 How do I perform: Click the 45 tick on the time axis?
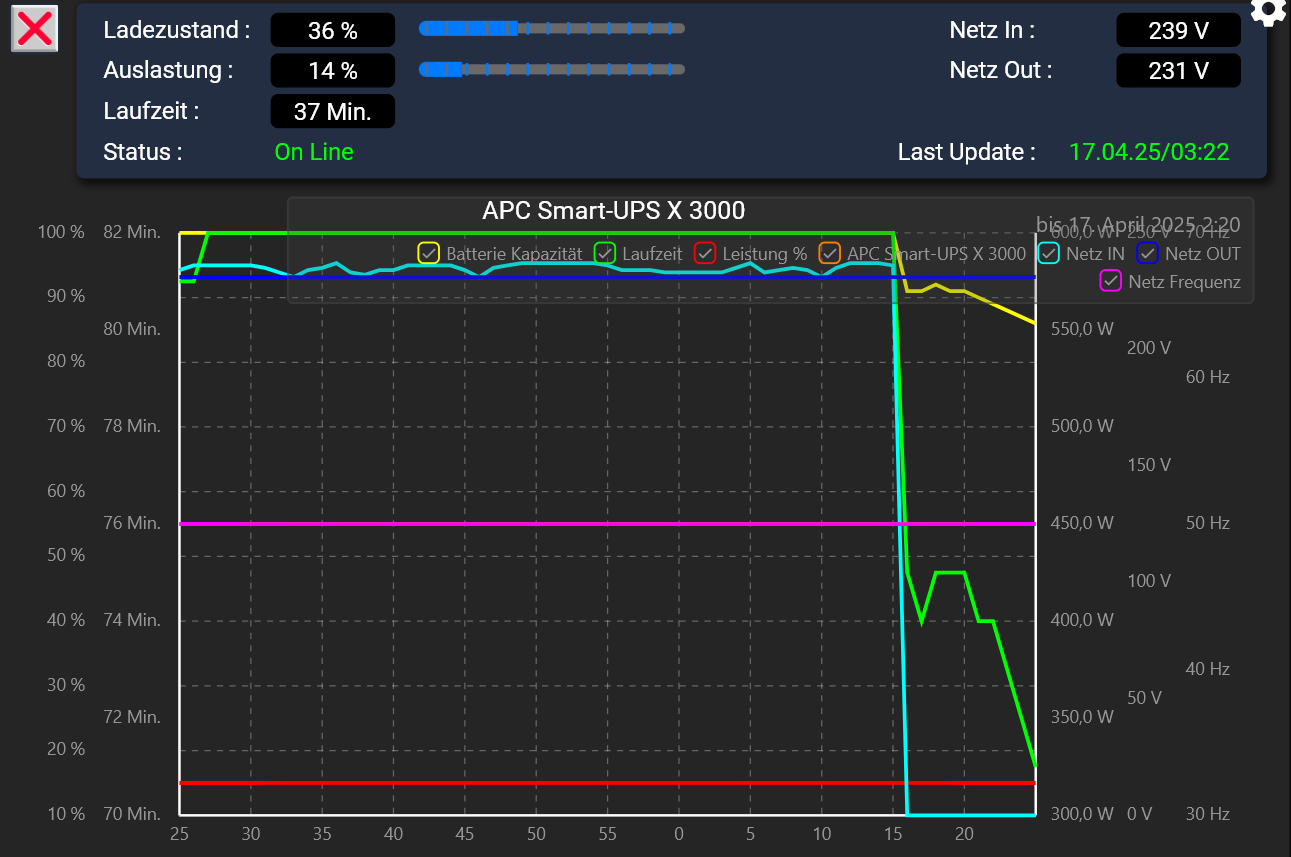(x=464, y=834)
